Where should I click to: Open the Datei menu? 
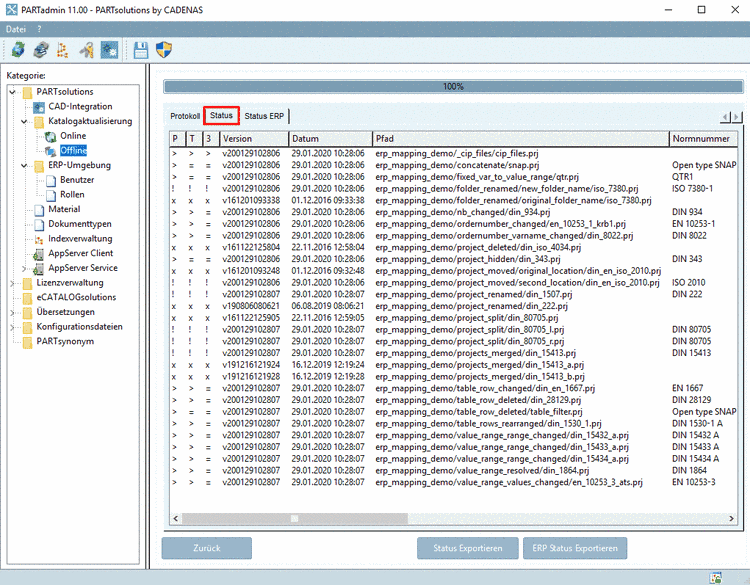[16, 29]
